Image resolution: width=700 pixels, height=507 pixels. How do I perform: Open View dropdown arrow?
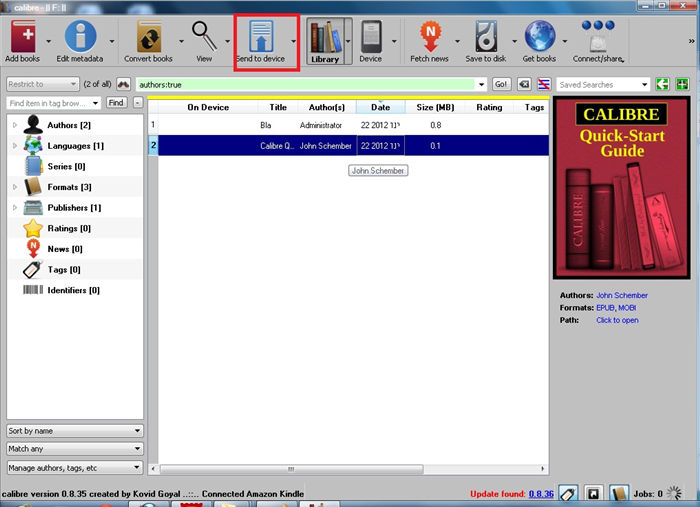coord(227,41)
